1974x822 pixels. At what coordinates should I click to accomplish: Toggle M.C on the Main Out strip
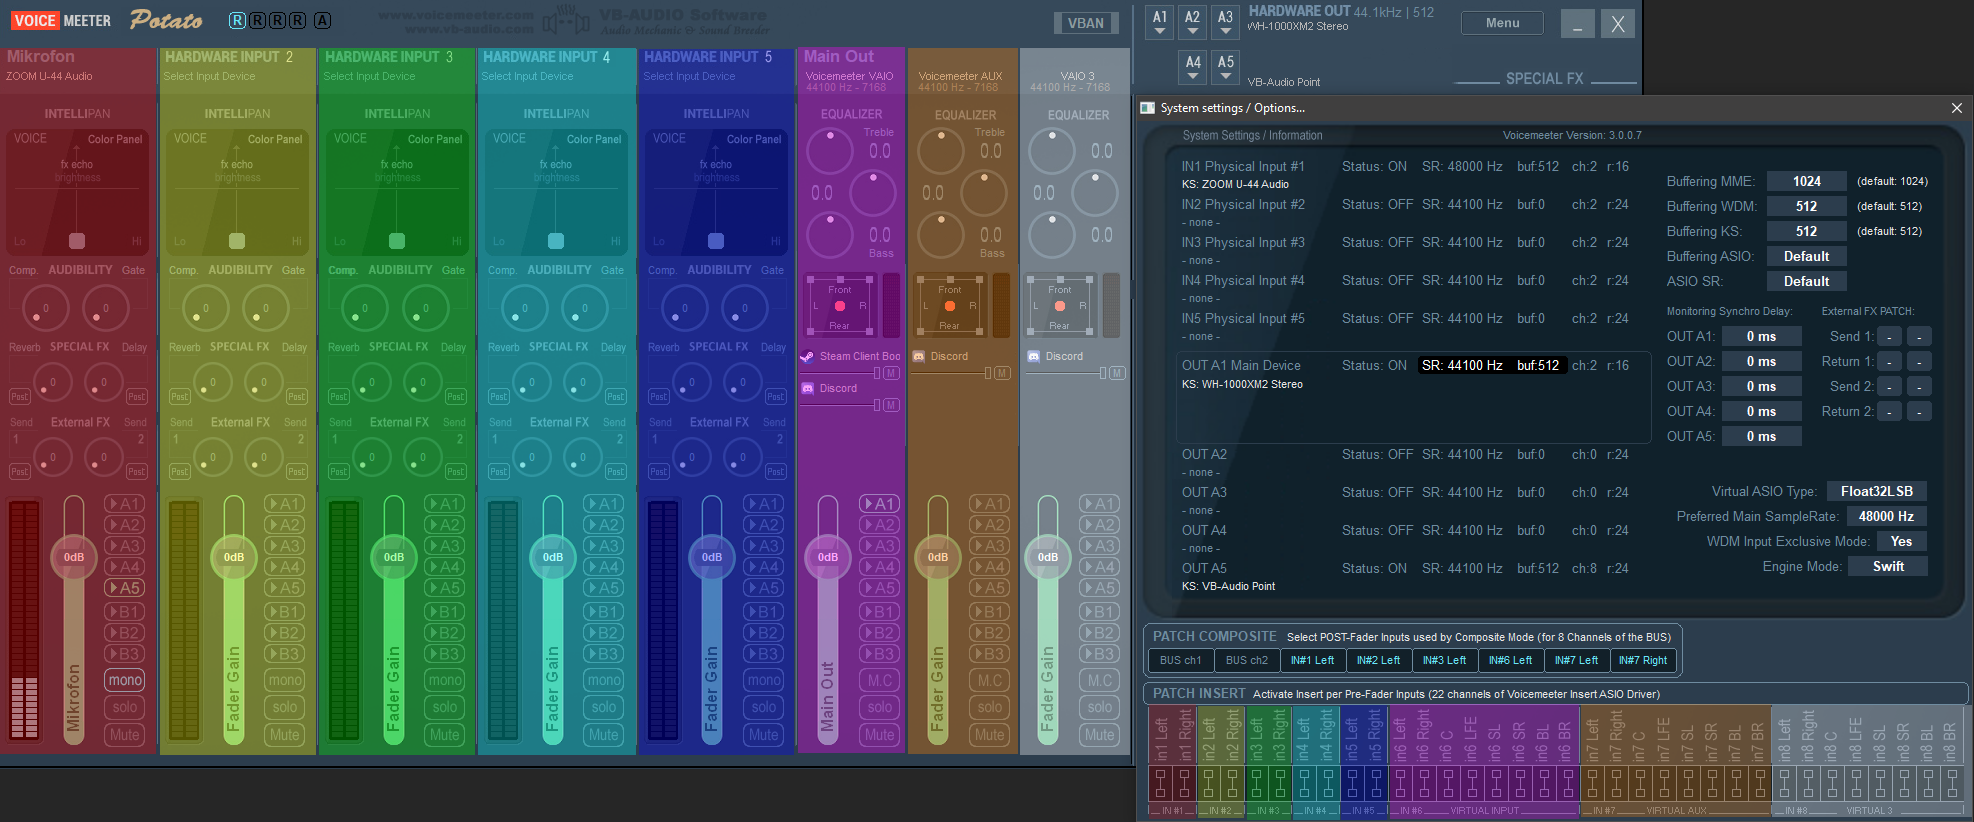point(880,680)
